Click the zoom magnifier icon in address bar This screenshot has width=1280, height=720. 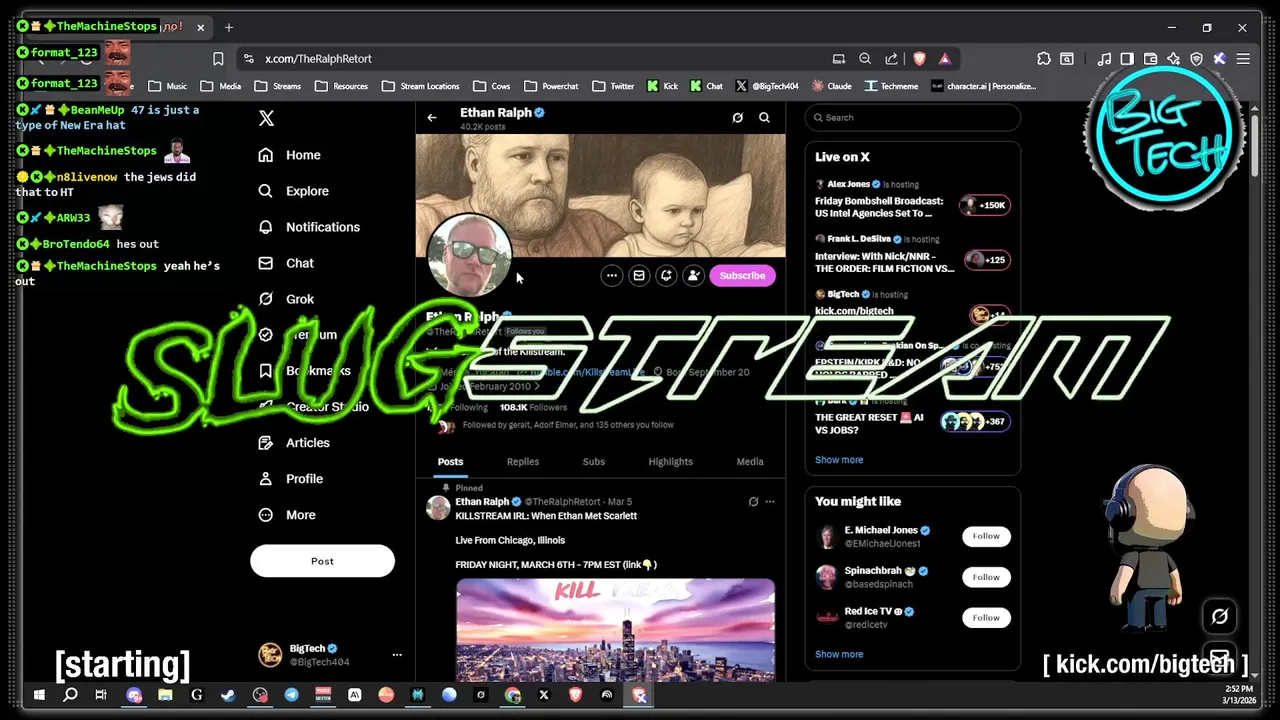(865, 59)
